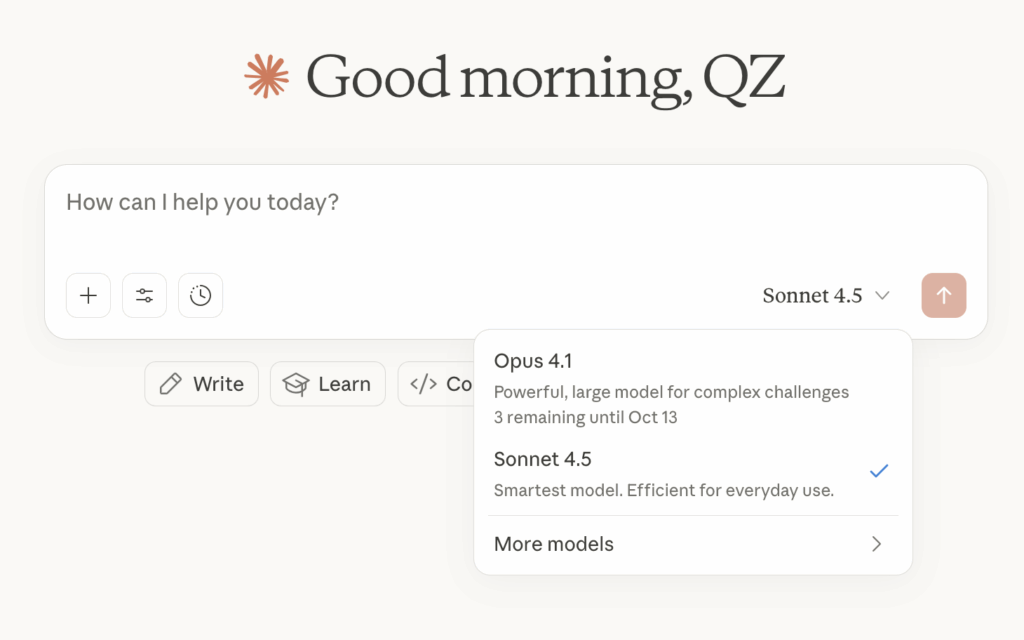This screenshot has width=1024, height=640.
Task: Click the pencil icon on Write
Action: 171,384
